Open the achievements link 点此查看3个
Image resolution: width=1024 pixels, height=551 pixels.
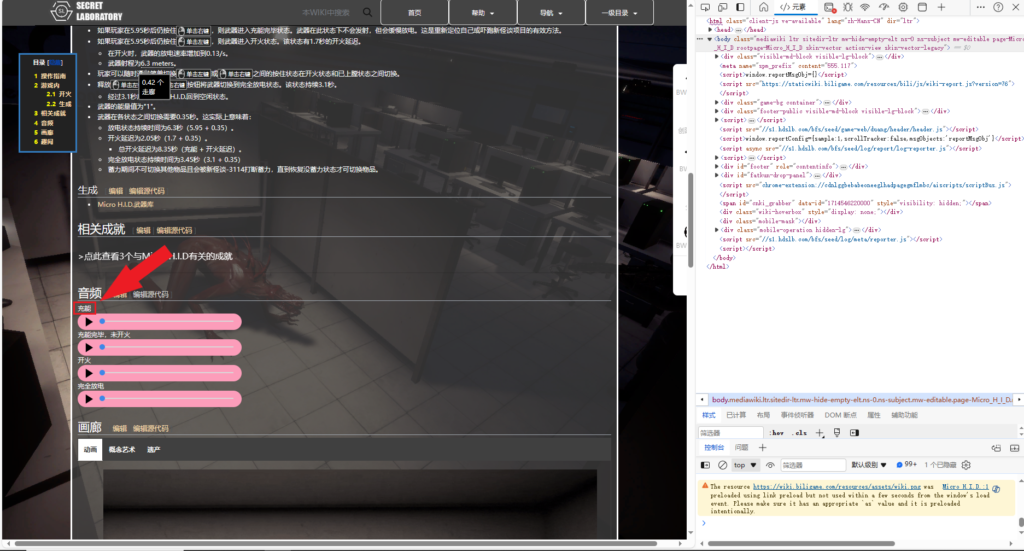pyautogui.click(x=155, y=256)
